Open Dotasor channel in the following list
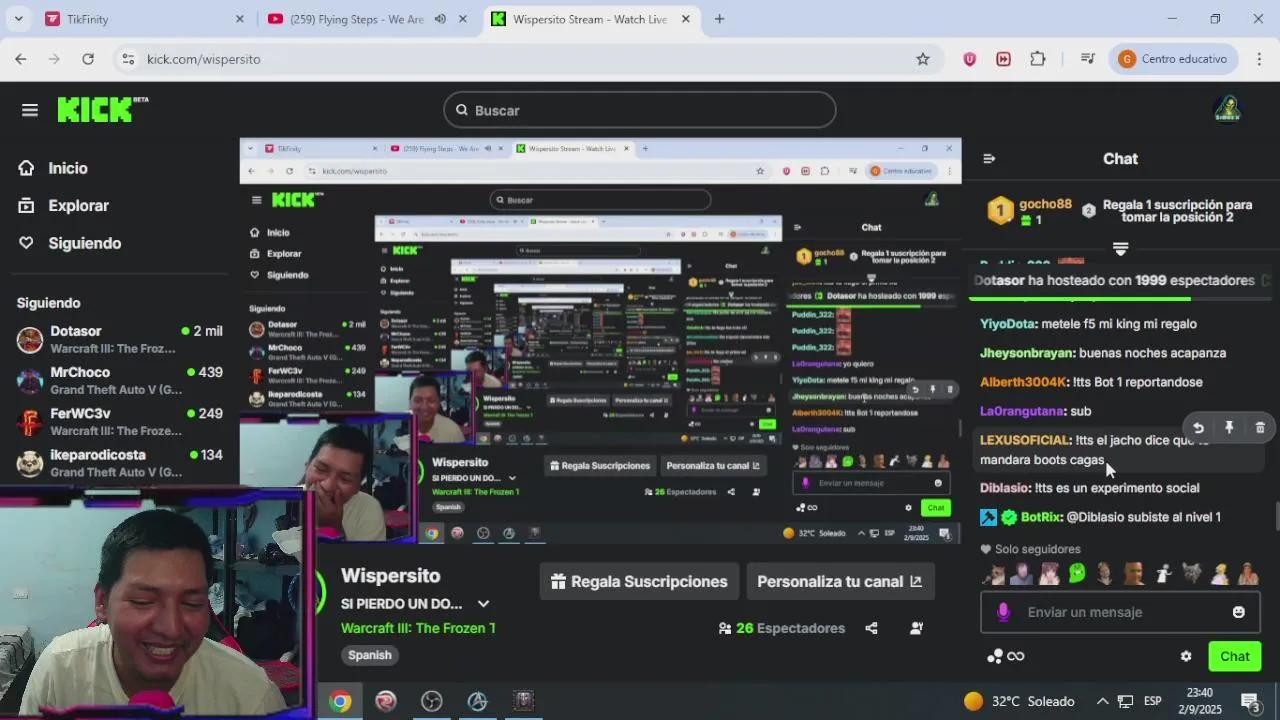The height and width of the screenshot is (720, 1280). pos(76,331)
